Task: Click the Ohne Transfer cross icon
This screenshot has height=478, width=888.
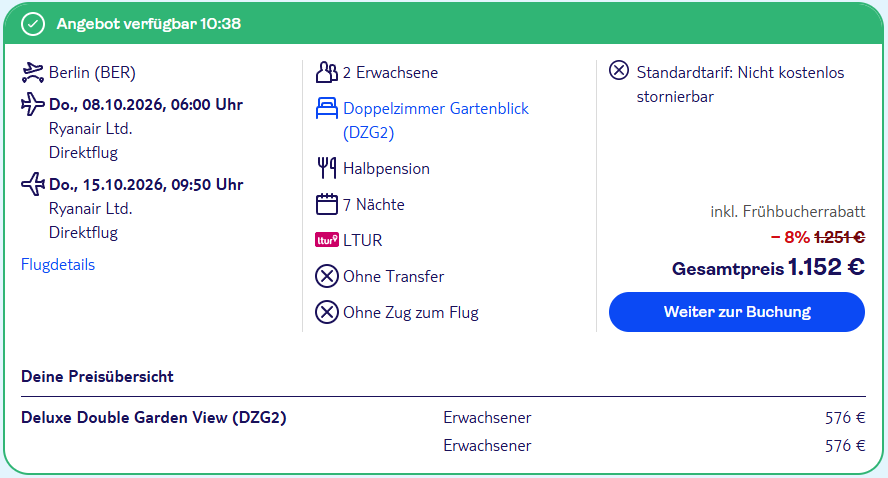Action: 327,276
